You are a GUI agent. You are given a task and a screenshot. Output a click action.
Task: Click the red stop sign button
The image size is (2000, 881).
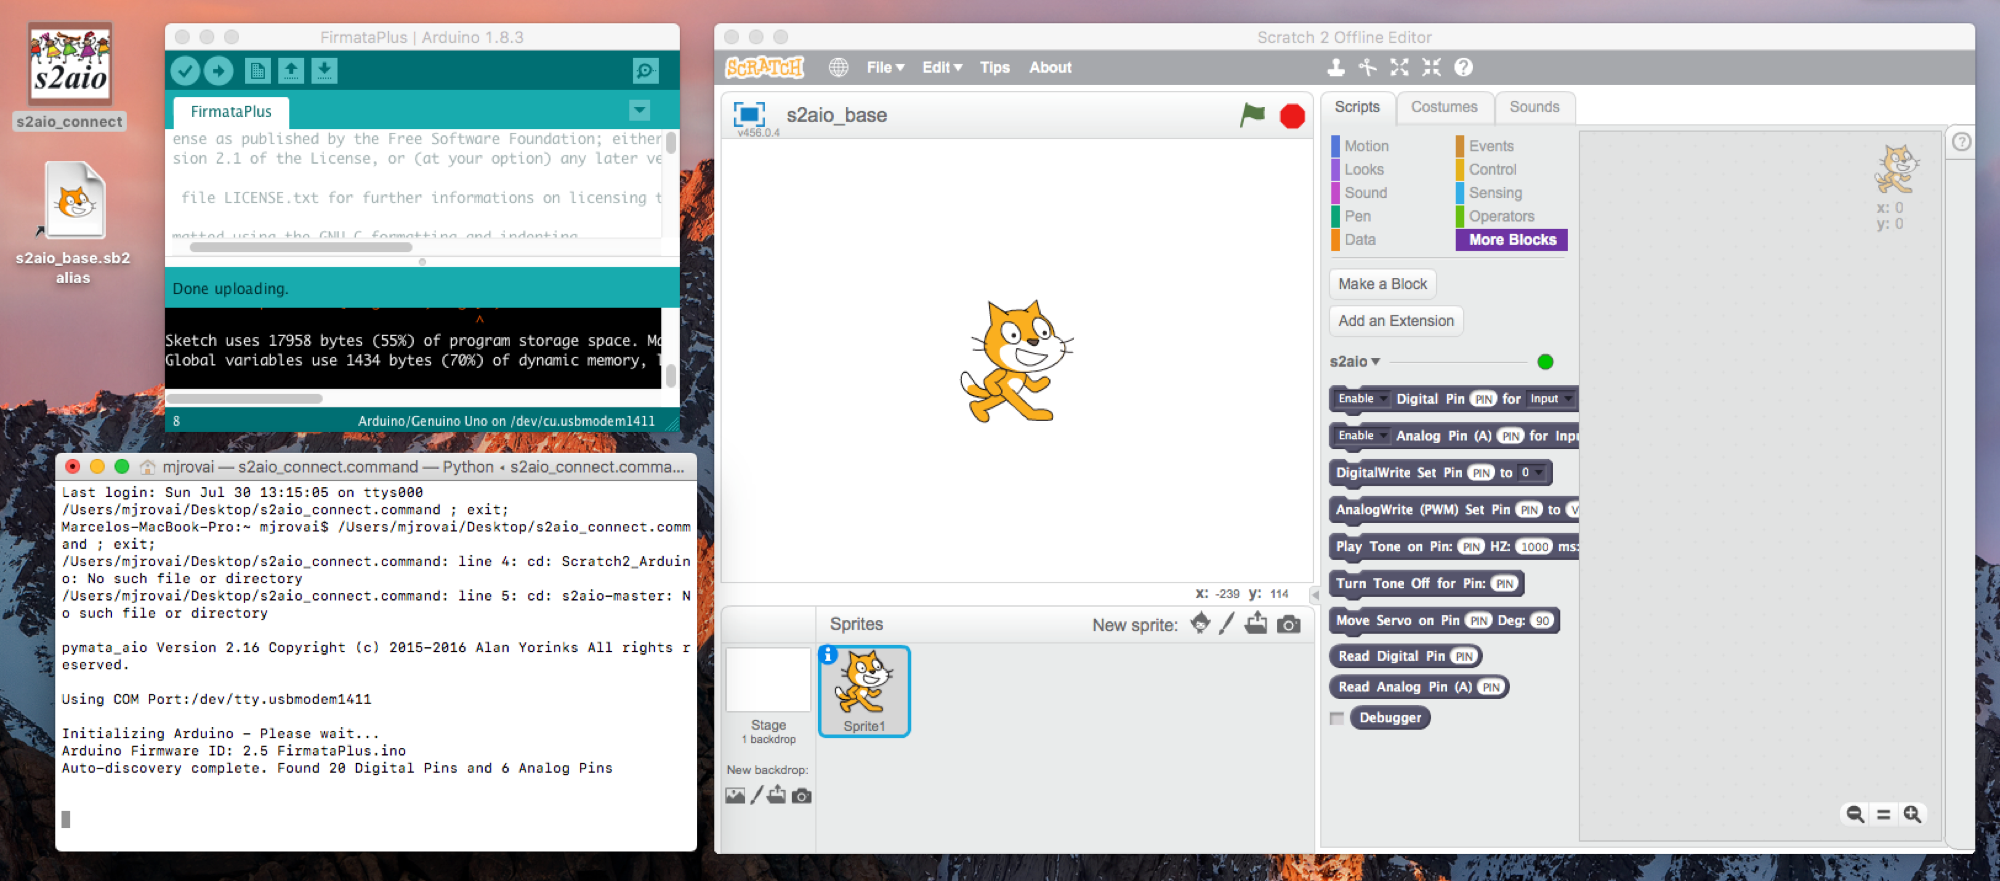1292,116
